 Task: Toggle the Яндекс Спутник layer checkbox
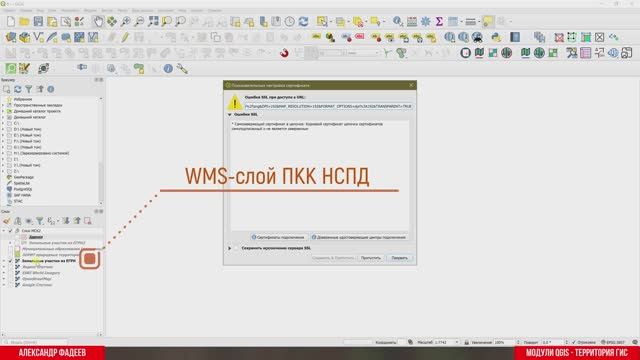pyautogui.click(x=11, y=267)
